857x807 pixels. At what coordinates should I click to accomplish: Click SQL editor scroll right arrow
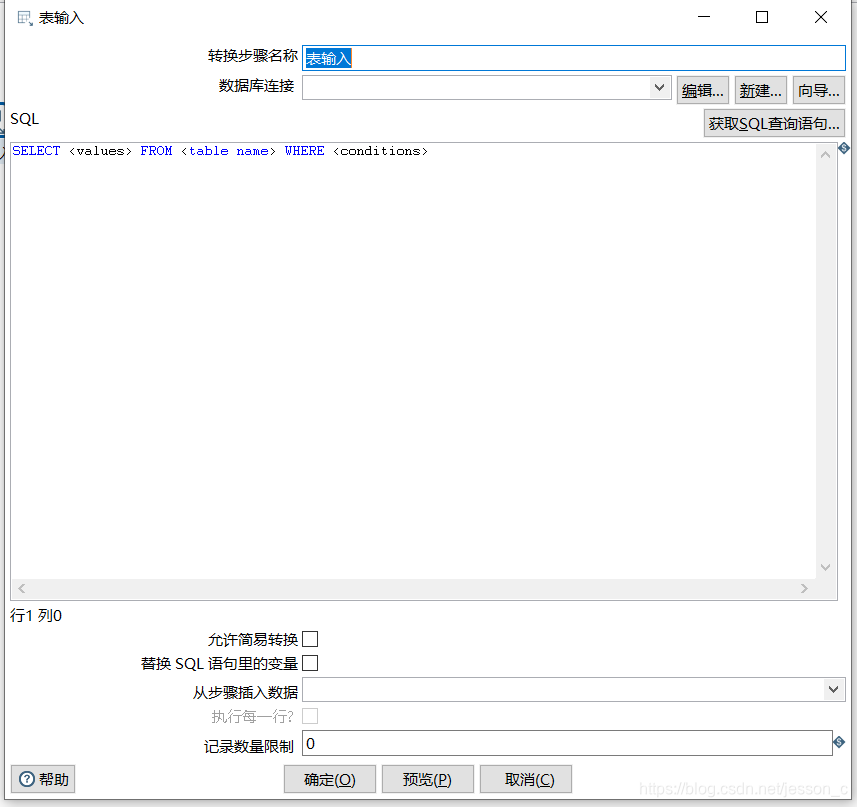pos(804,588)
